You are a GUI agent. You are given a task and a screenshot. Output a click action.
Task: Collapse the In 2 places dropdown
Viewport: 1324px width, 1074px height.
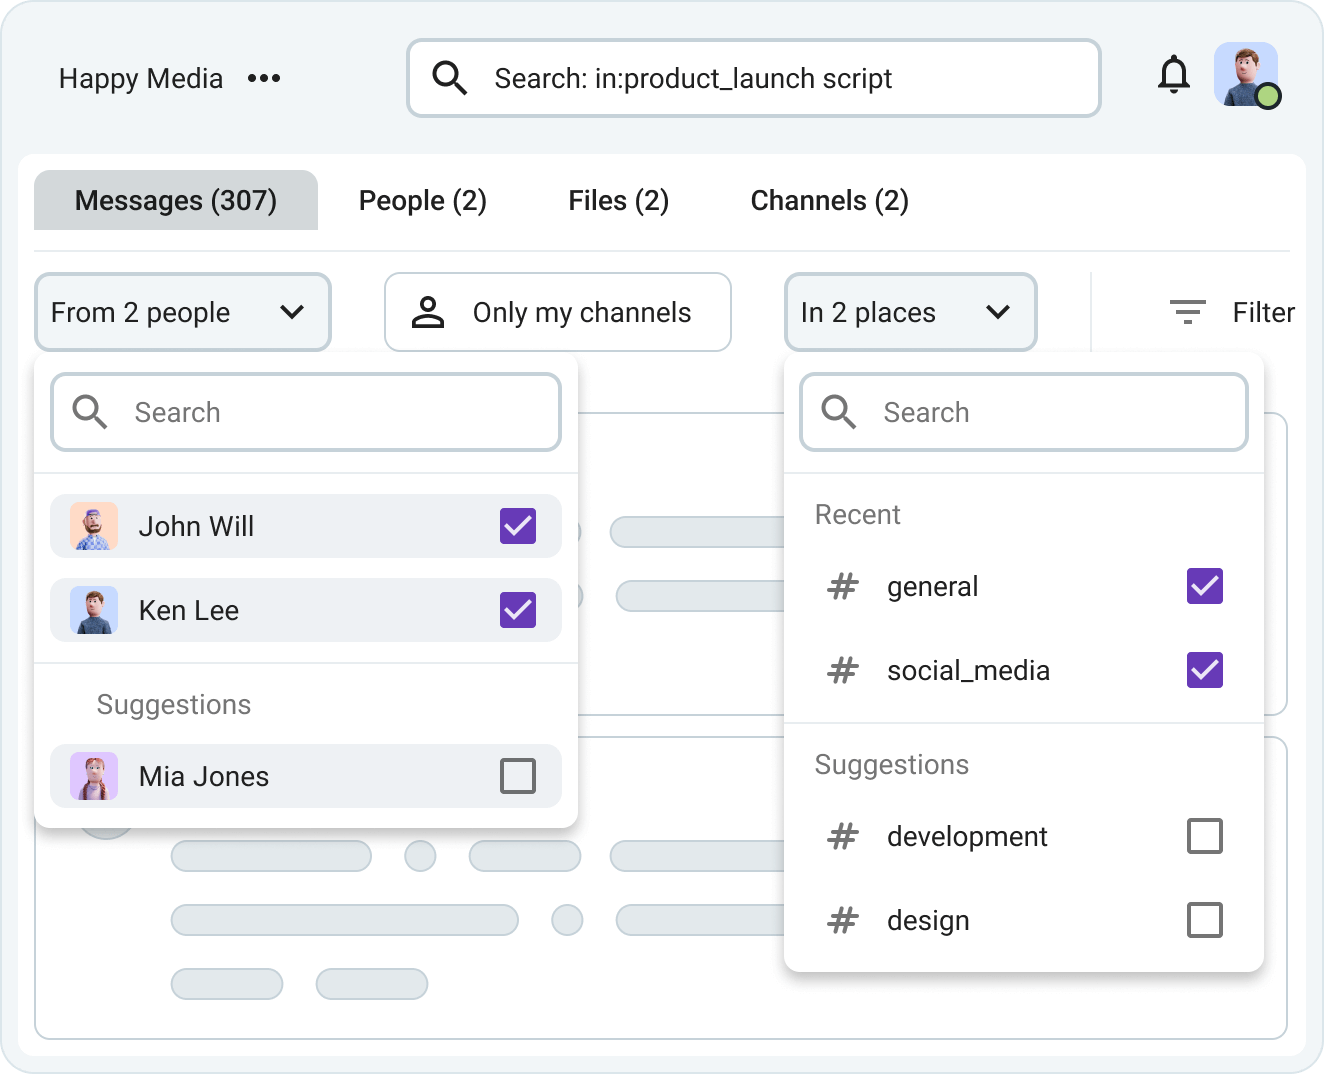[998, 312]
